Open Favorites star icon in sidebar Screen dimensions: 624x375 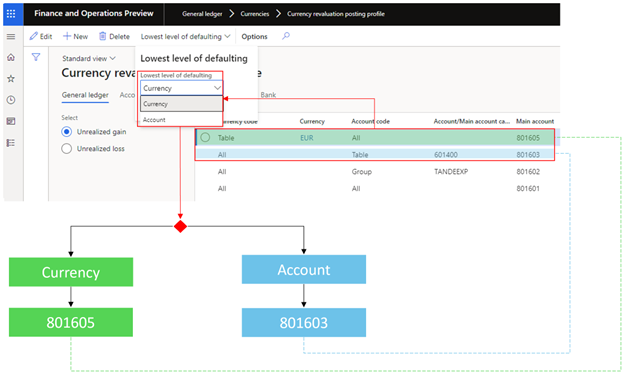(11, 79)
